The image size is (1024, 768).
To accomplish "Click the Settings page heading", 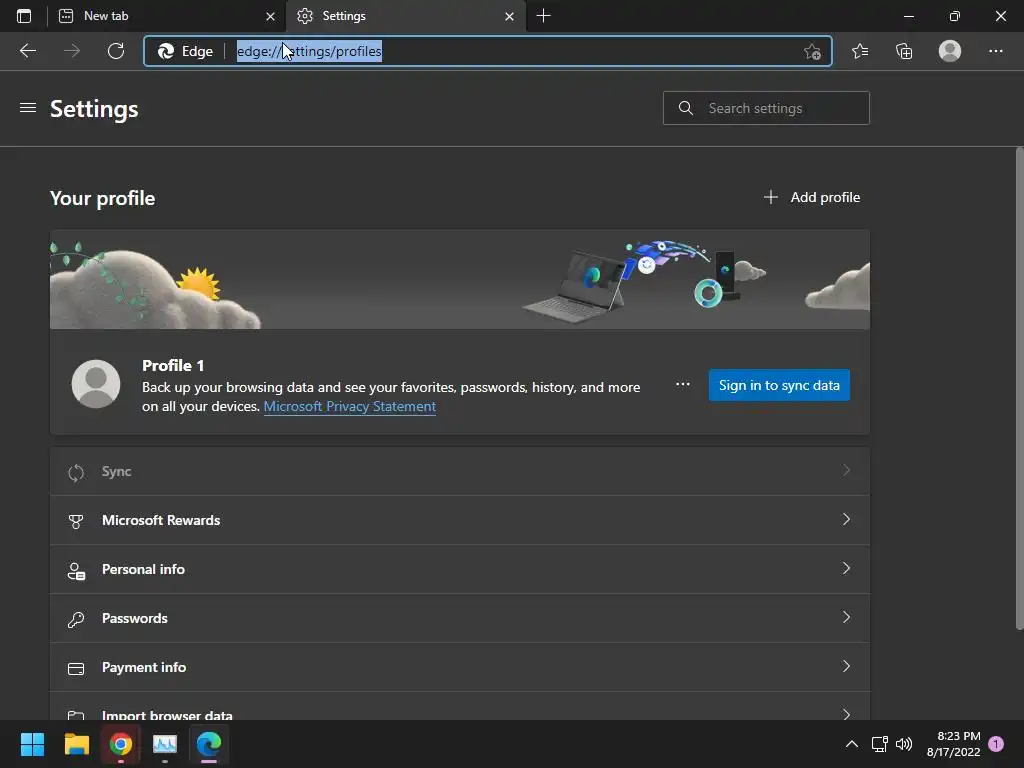I will (94, 108).
